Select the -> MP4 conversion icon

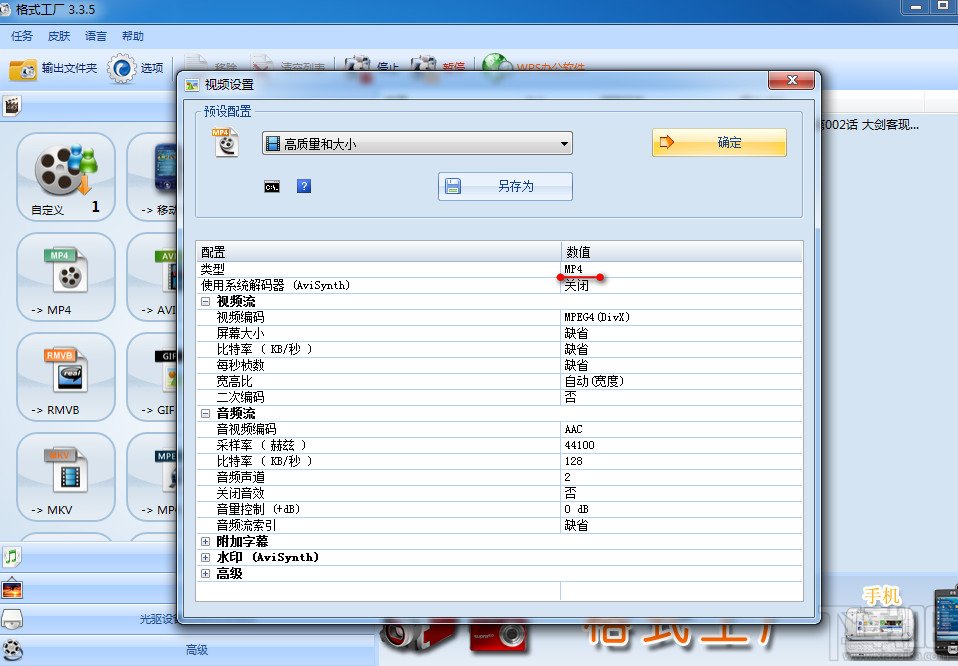[x=66, y=270]
